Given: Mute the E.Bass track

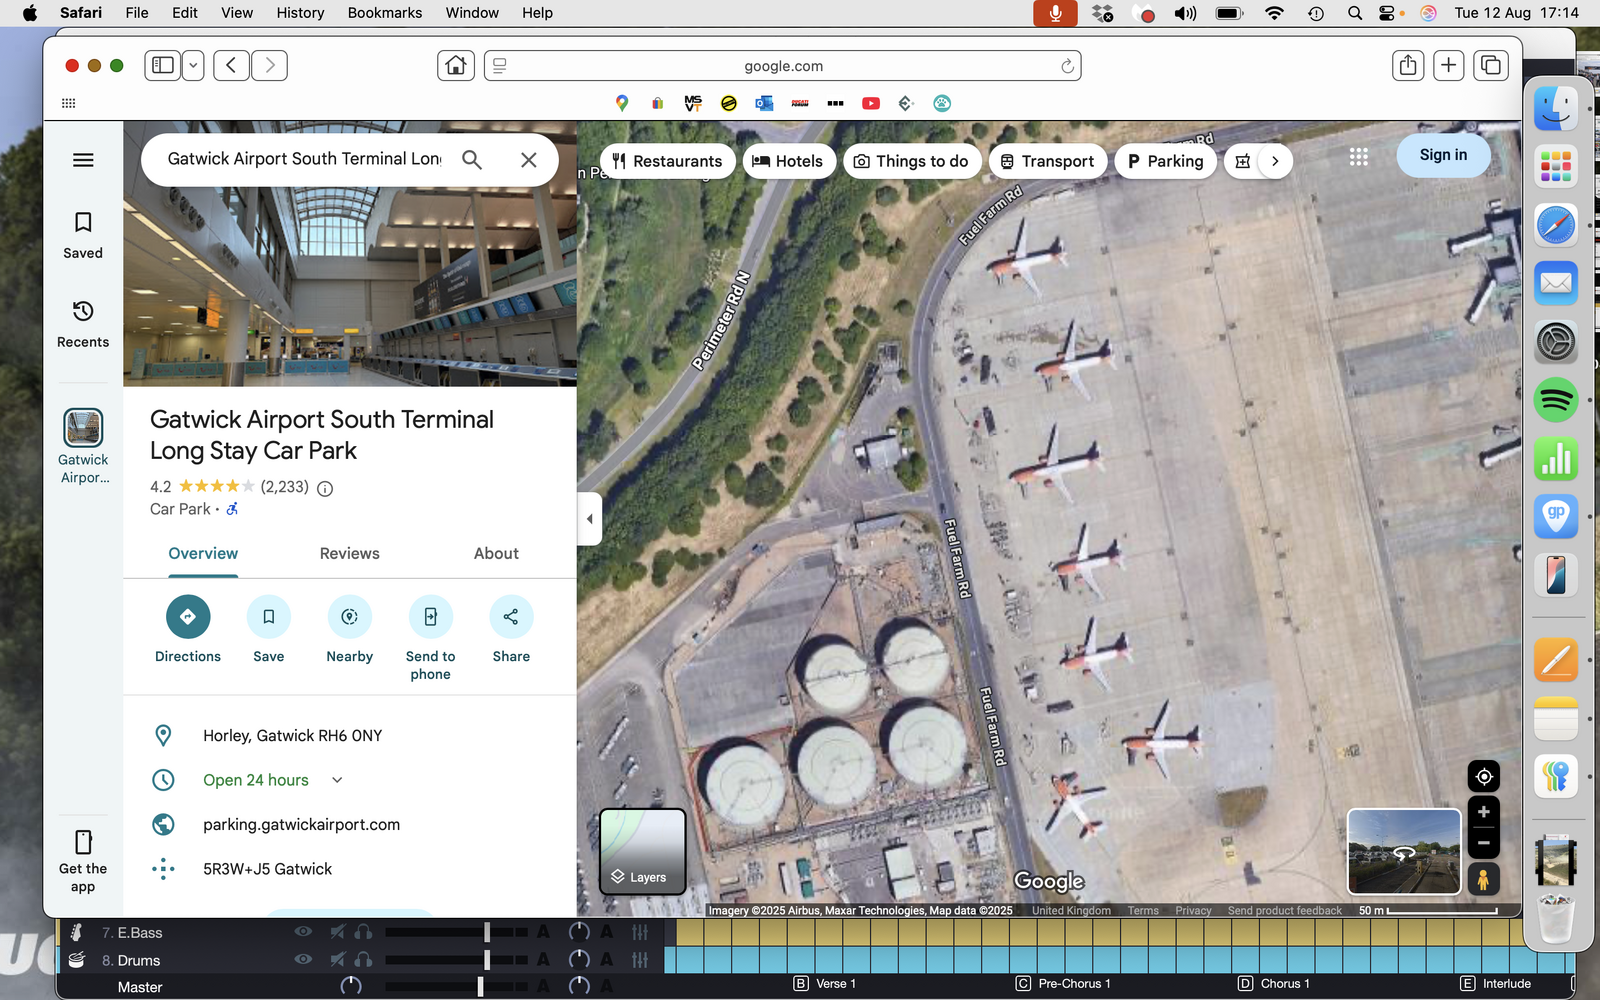Looking at the screenshot, I should click(x=338, y=931).
